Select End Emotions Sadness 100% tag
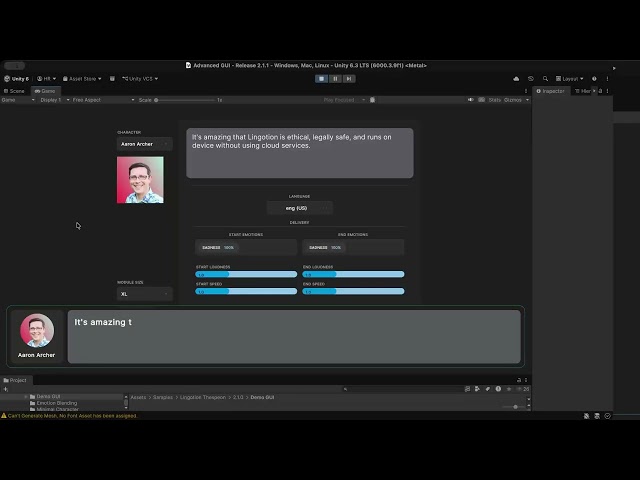 [x=325, y=247]
